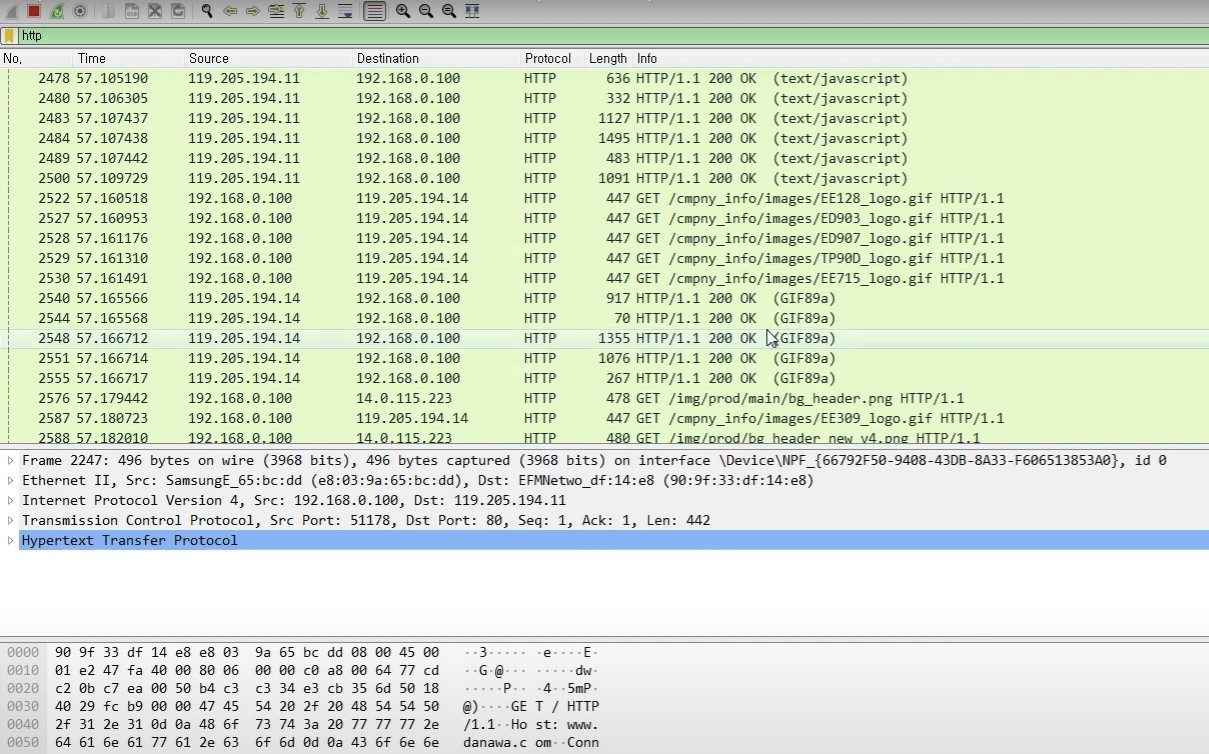1209x754 pixels.
Task: Zoom in the main window text
Action: coord(403,11)
